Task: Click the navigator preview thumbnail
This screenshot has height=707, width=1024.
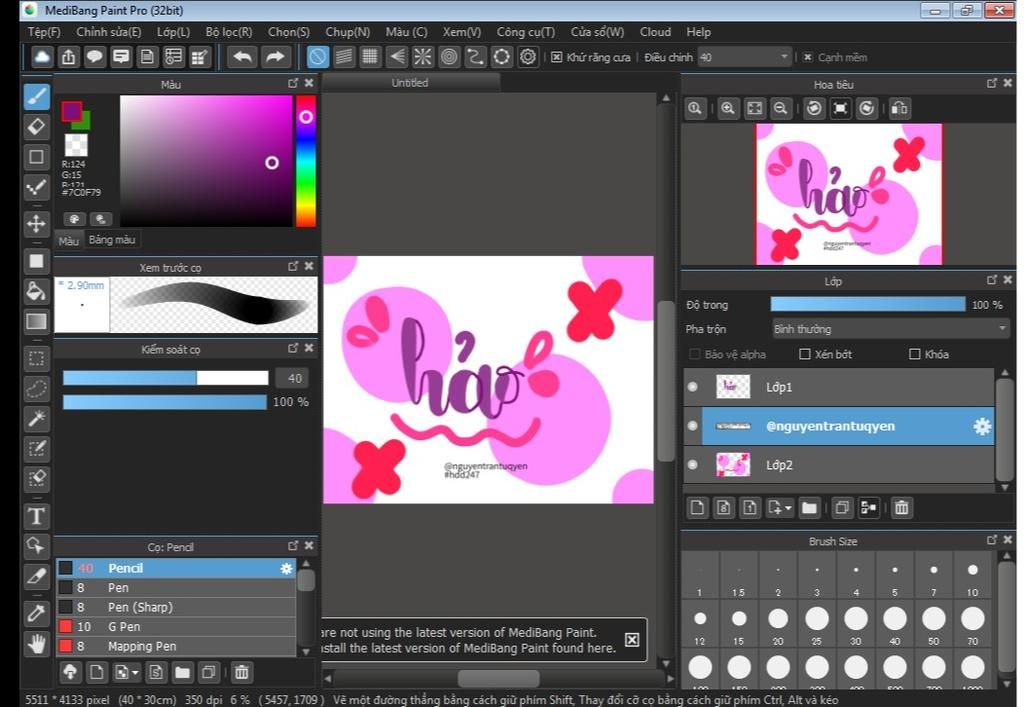Action: coord(849,194)
